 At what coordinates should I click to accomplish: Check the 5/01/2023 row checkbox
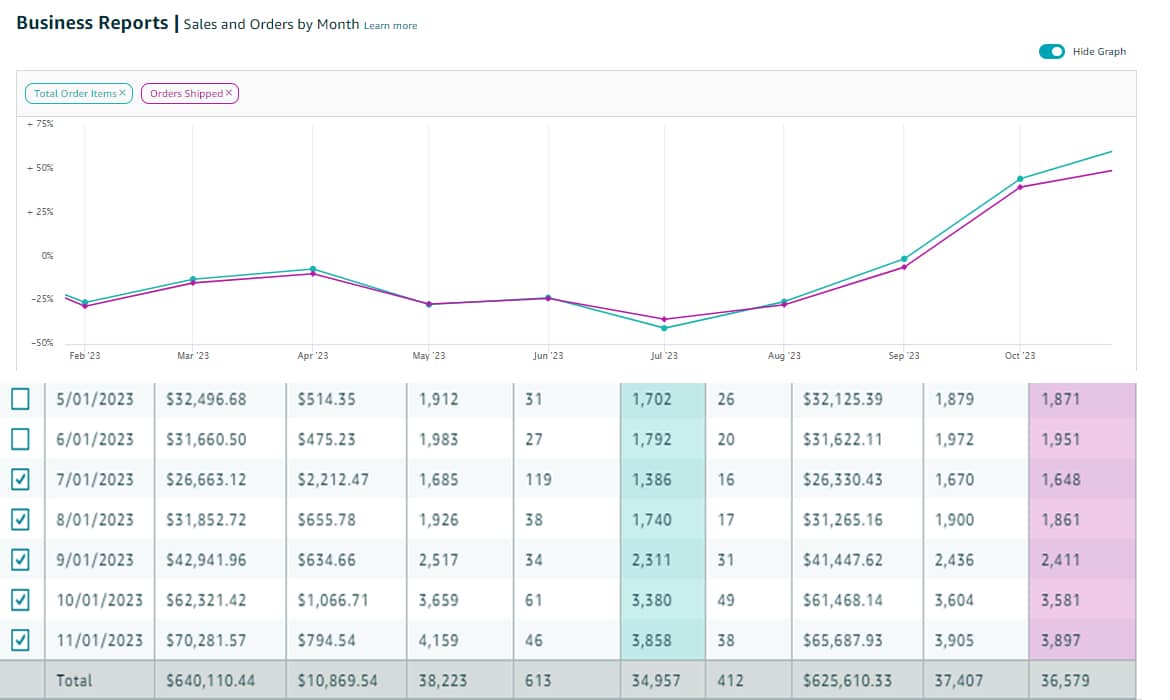pos(21,399)
